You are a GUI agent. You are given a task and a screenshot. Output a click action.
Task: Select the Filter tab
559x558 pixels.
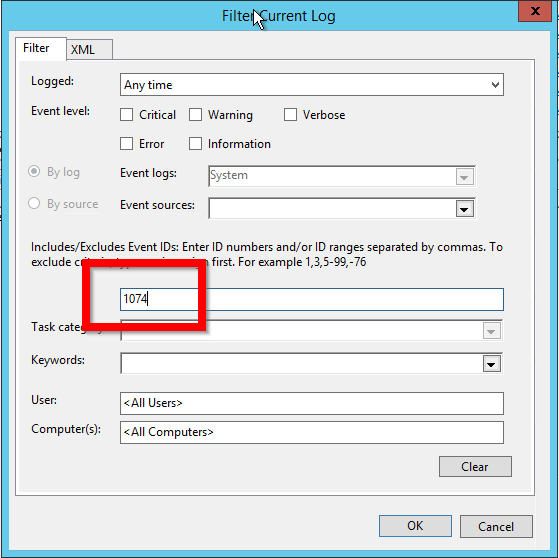coord(41,48)
